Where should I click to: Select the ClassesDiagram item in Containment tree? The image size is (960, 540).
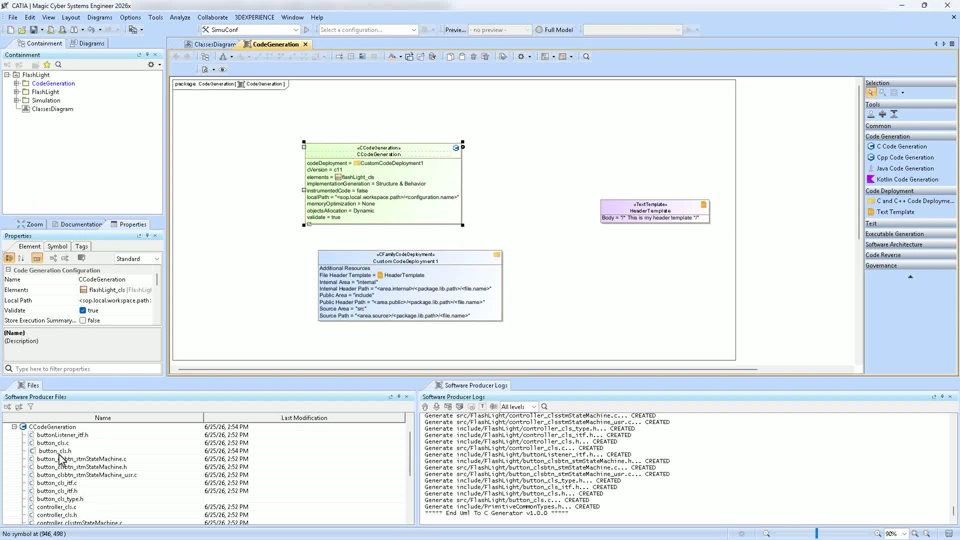(x=52, y=109)
